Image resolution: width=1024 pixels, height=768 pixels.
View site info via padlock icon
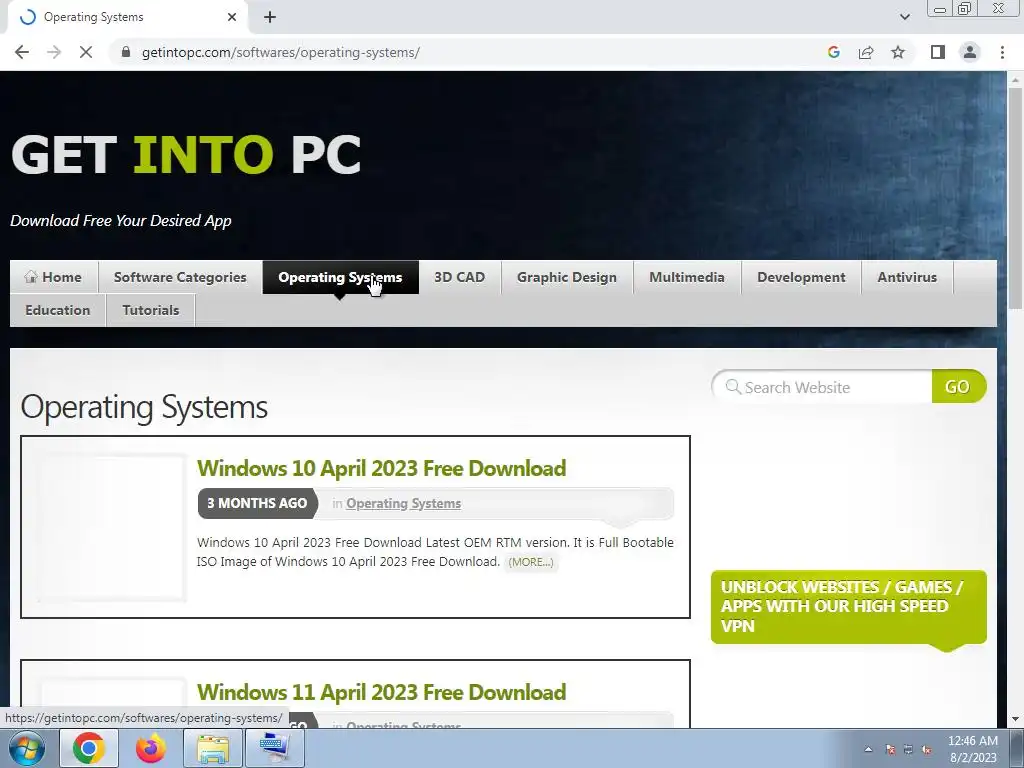[x=126, y=52]
